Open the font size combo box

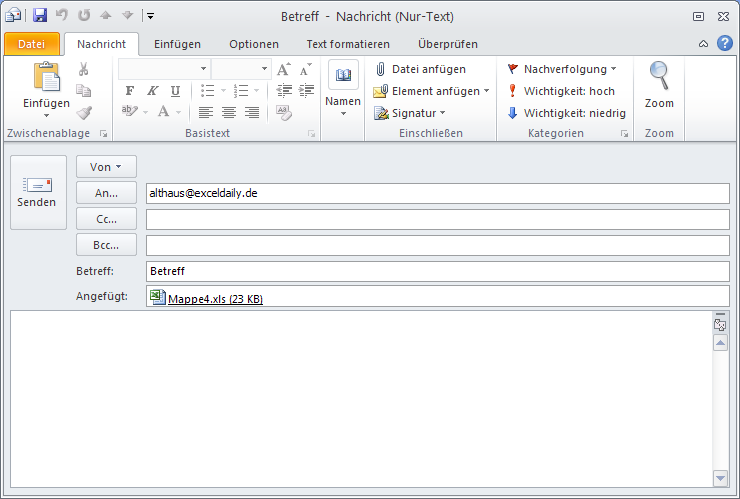click(x=241, y=69)
